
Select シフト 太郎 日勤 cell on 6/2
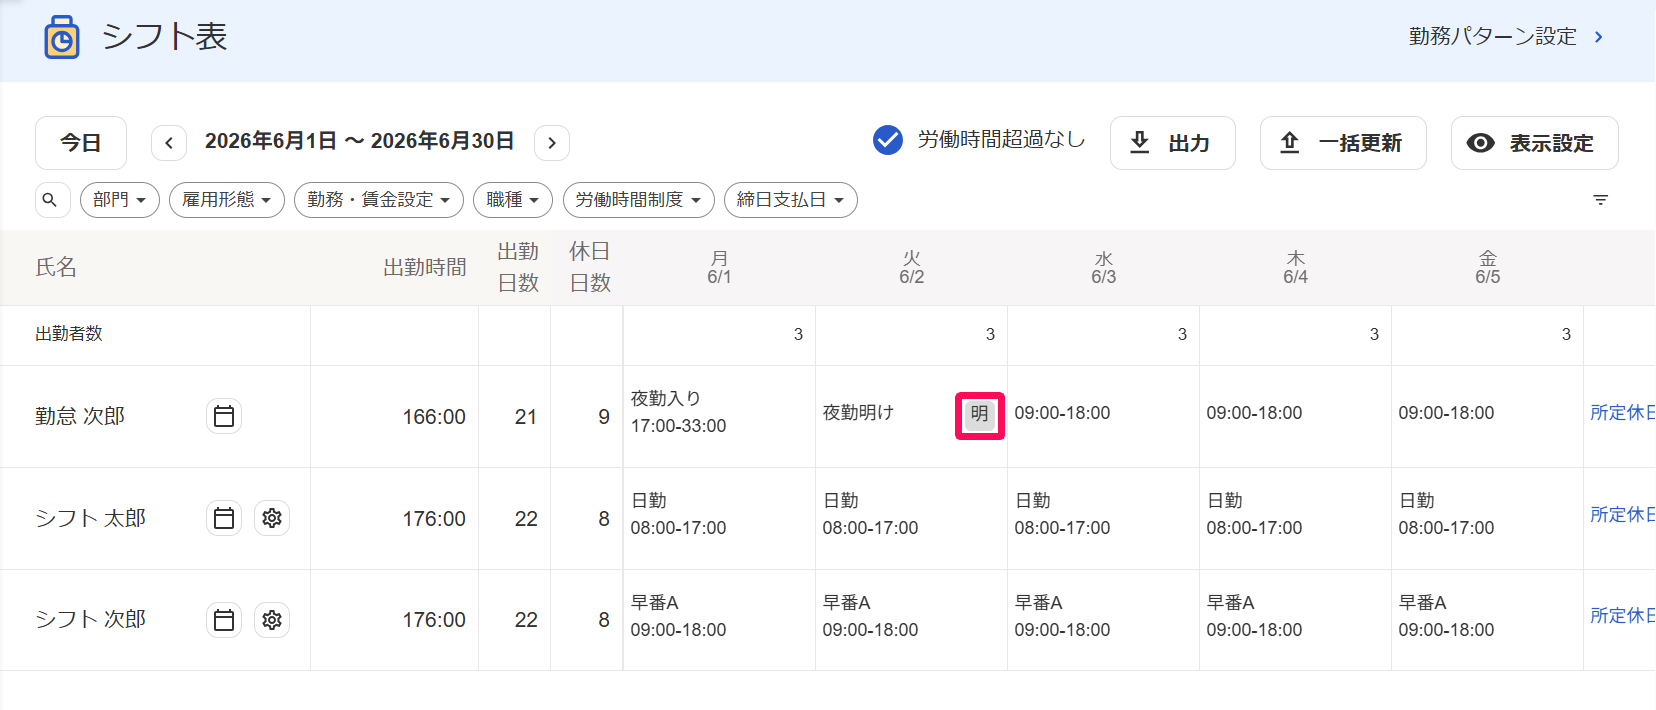coord(911,518)
